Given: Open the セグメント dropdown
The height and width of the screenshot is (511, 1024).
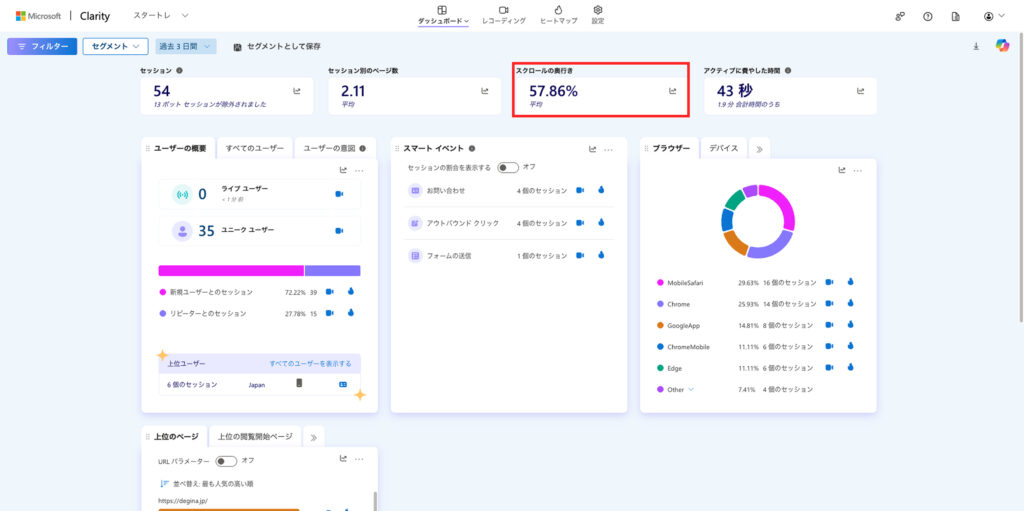Looking at the screenshot, I should point(115,46).
